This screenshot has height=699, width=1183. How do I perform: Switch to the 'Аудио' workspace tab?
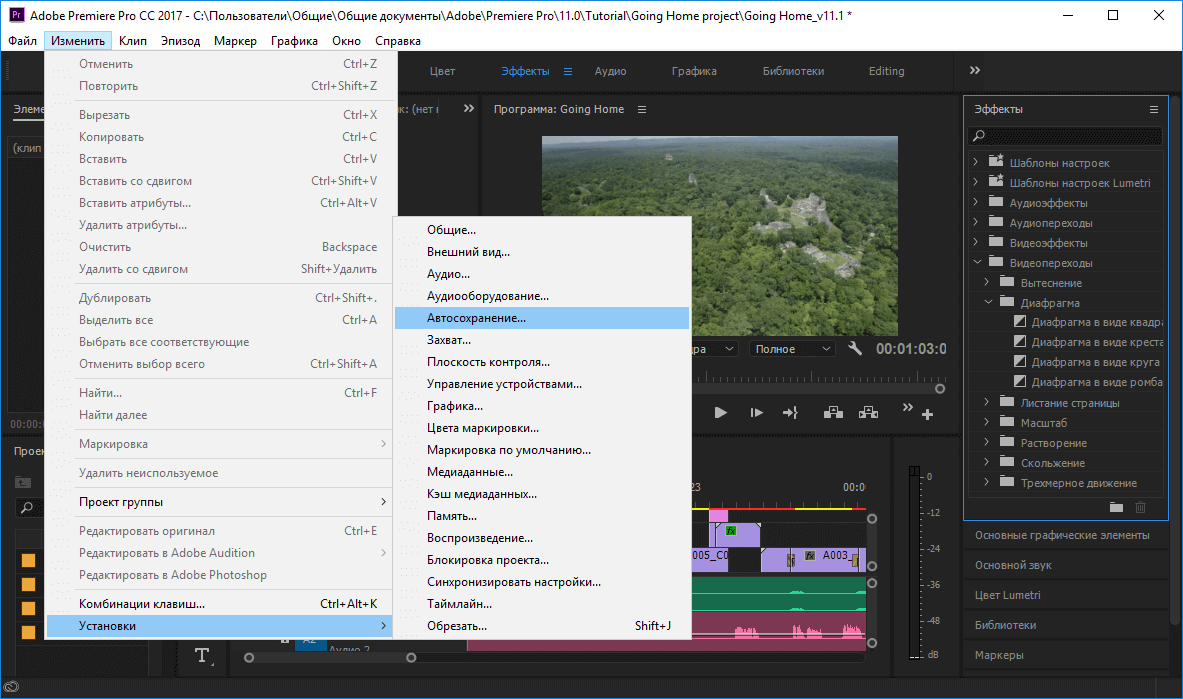click(x=610, y=71)
